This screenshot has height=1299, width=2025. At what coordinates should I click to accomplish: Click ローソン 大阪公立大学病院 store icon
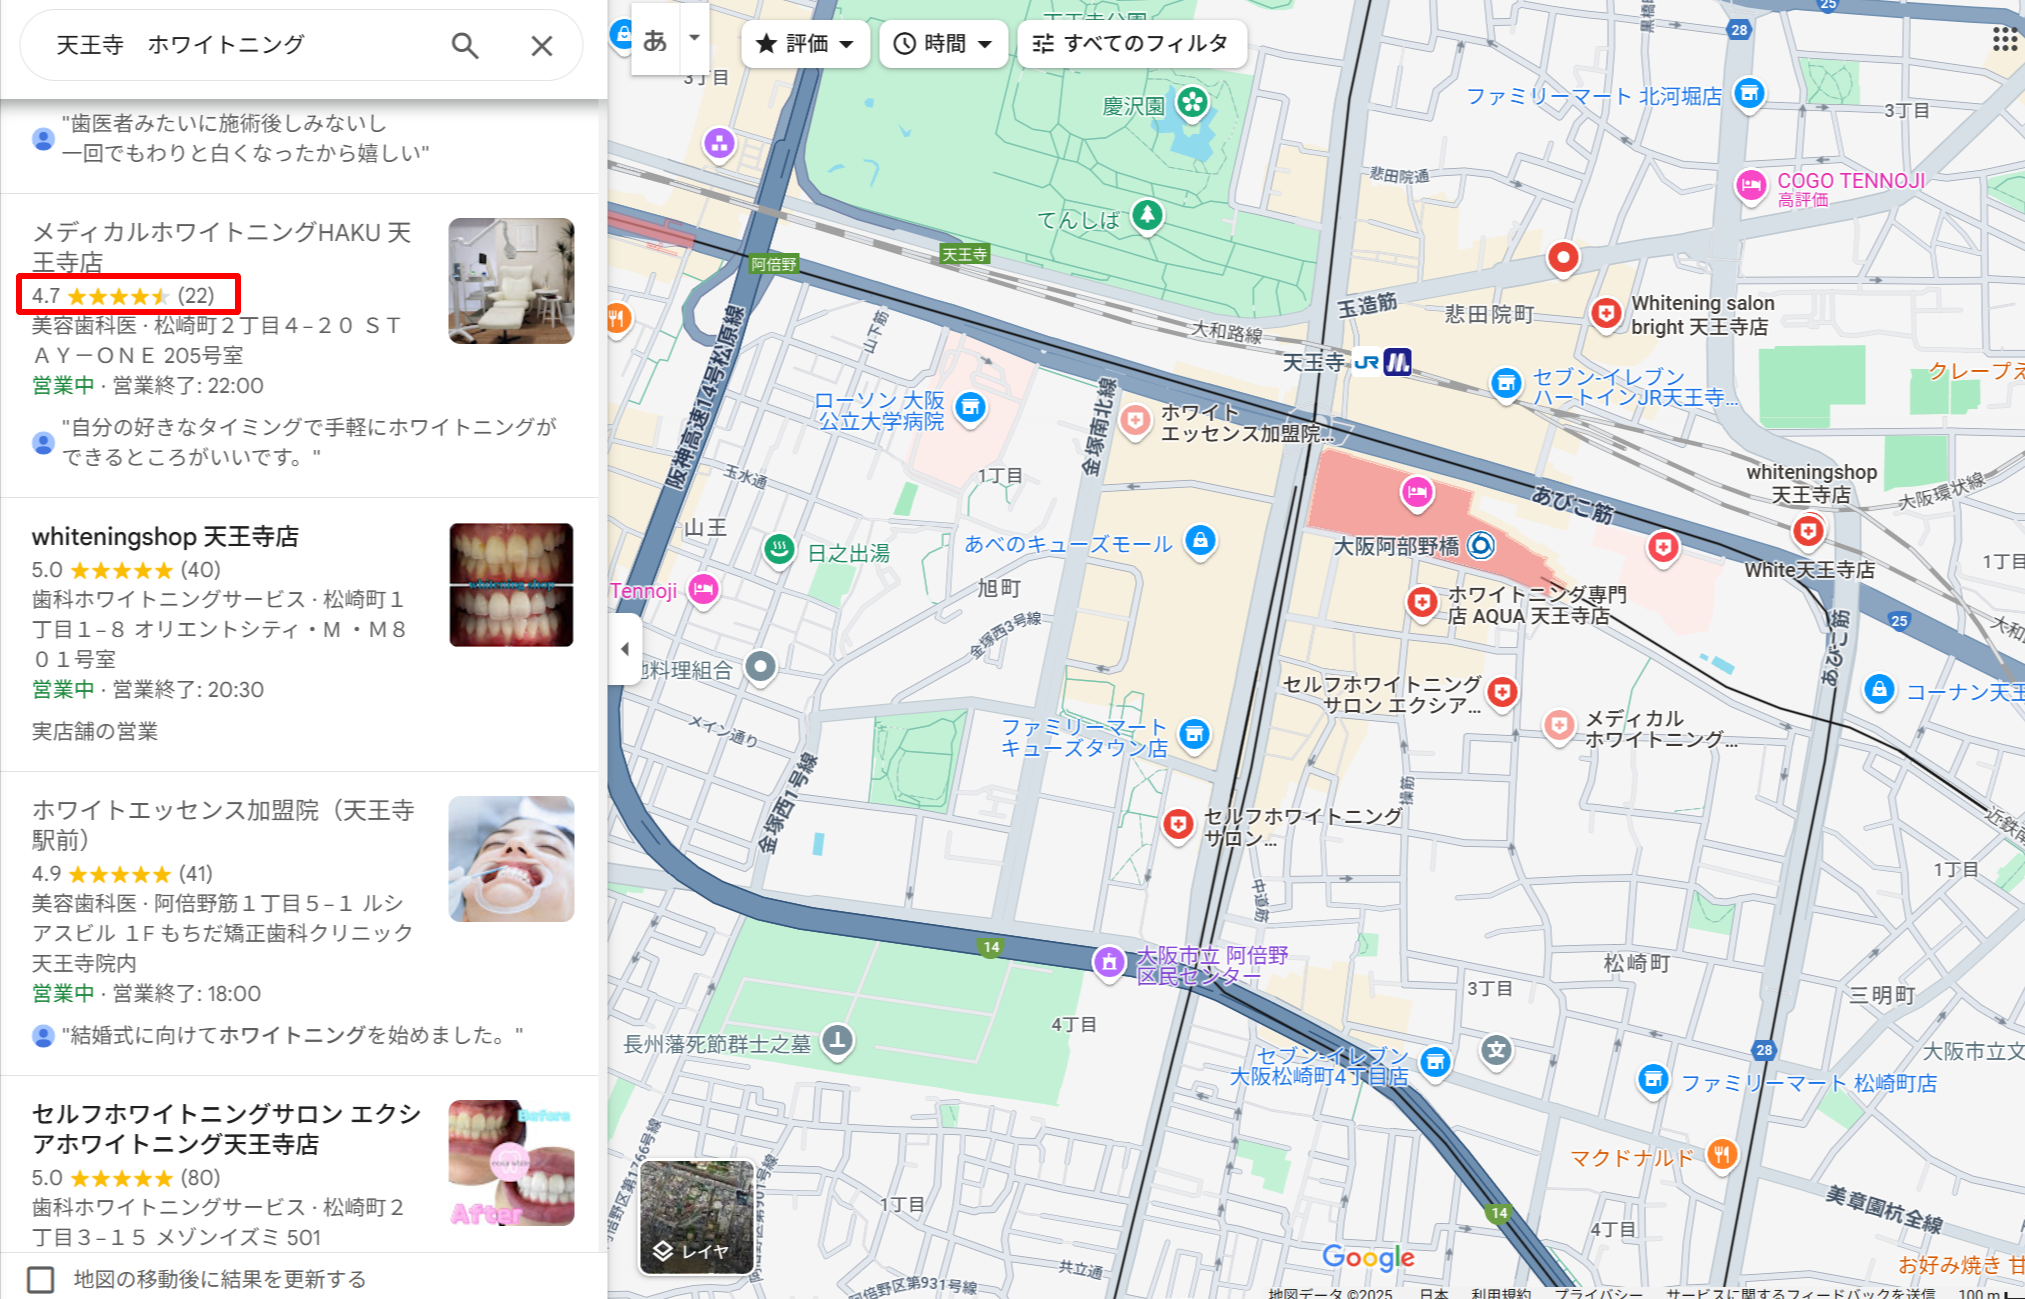point(970,408)
